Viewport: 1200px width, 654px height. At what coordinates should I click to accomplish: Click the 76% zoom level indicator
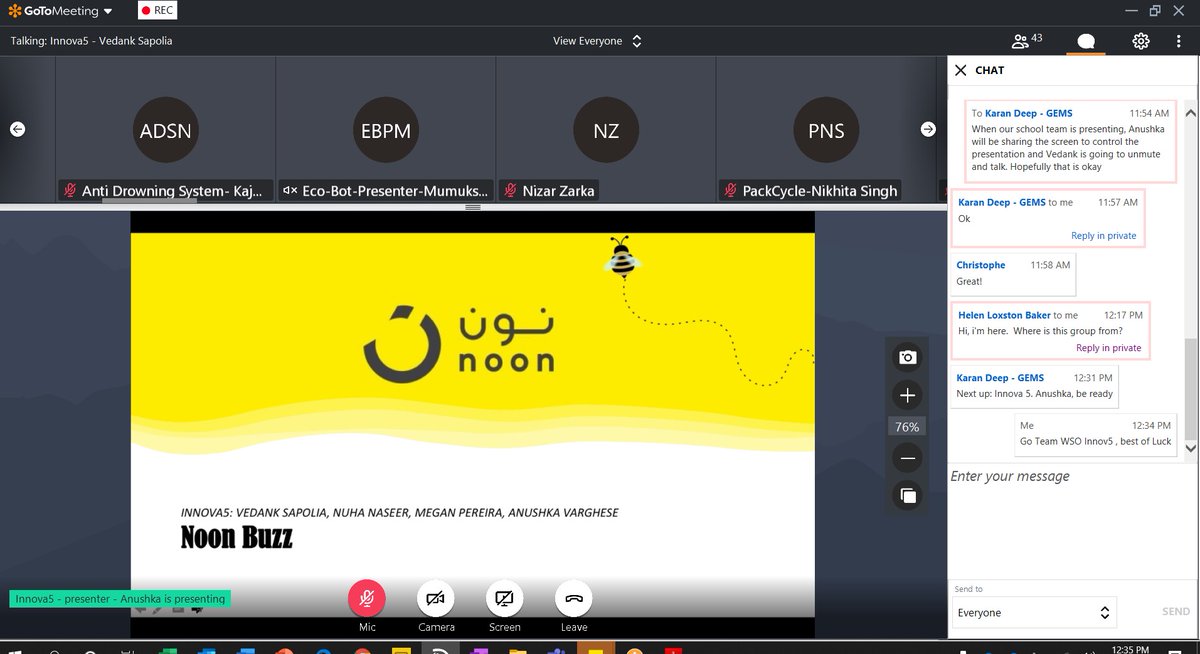tap(907, 427)
